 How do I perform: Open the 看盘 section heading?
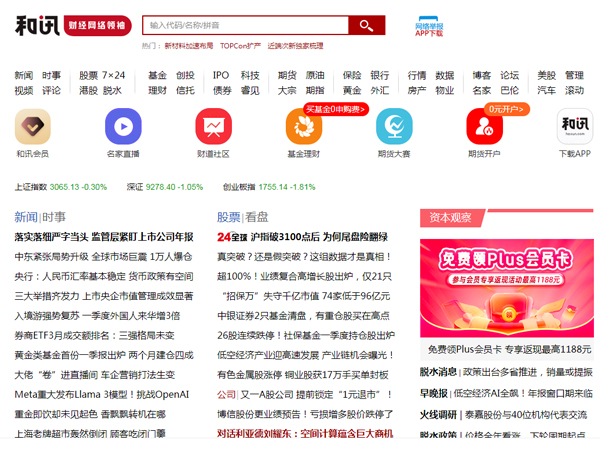(256, 217)
